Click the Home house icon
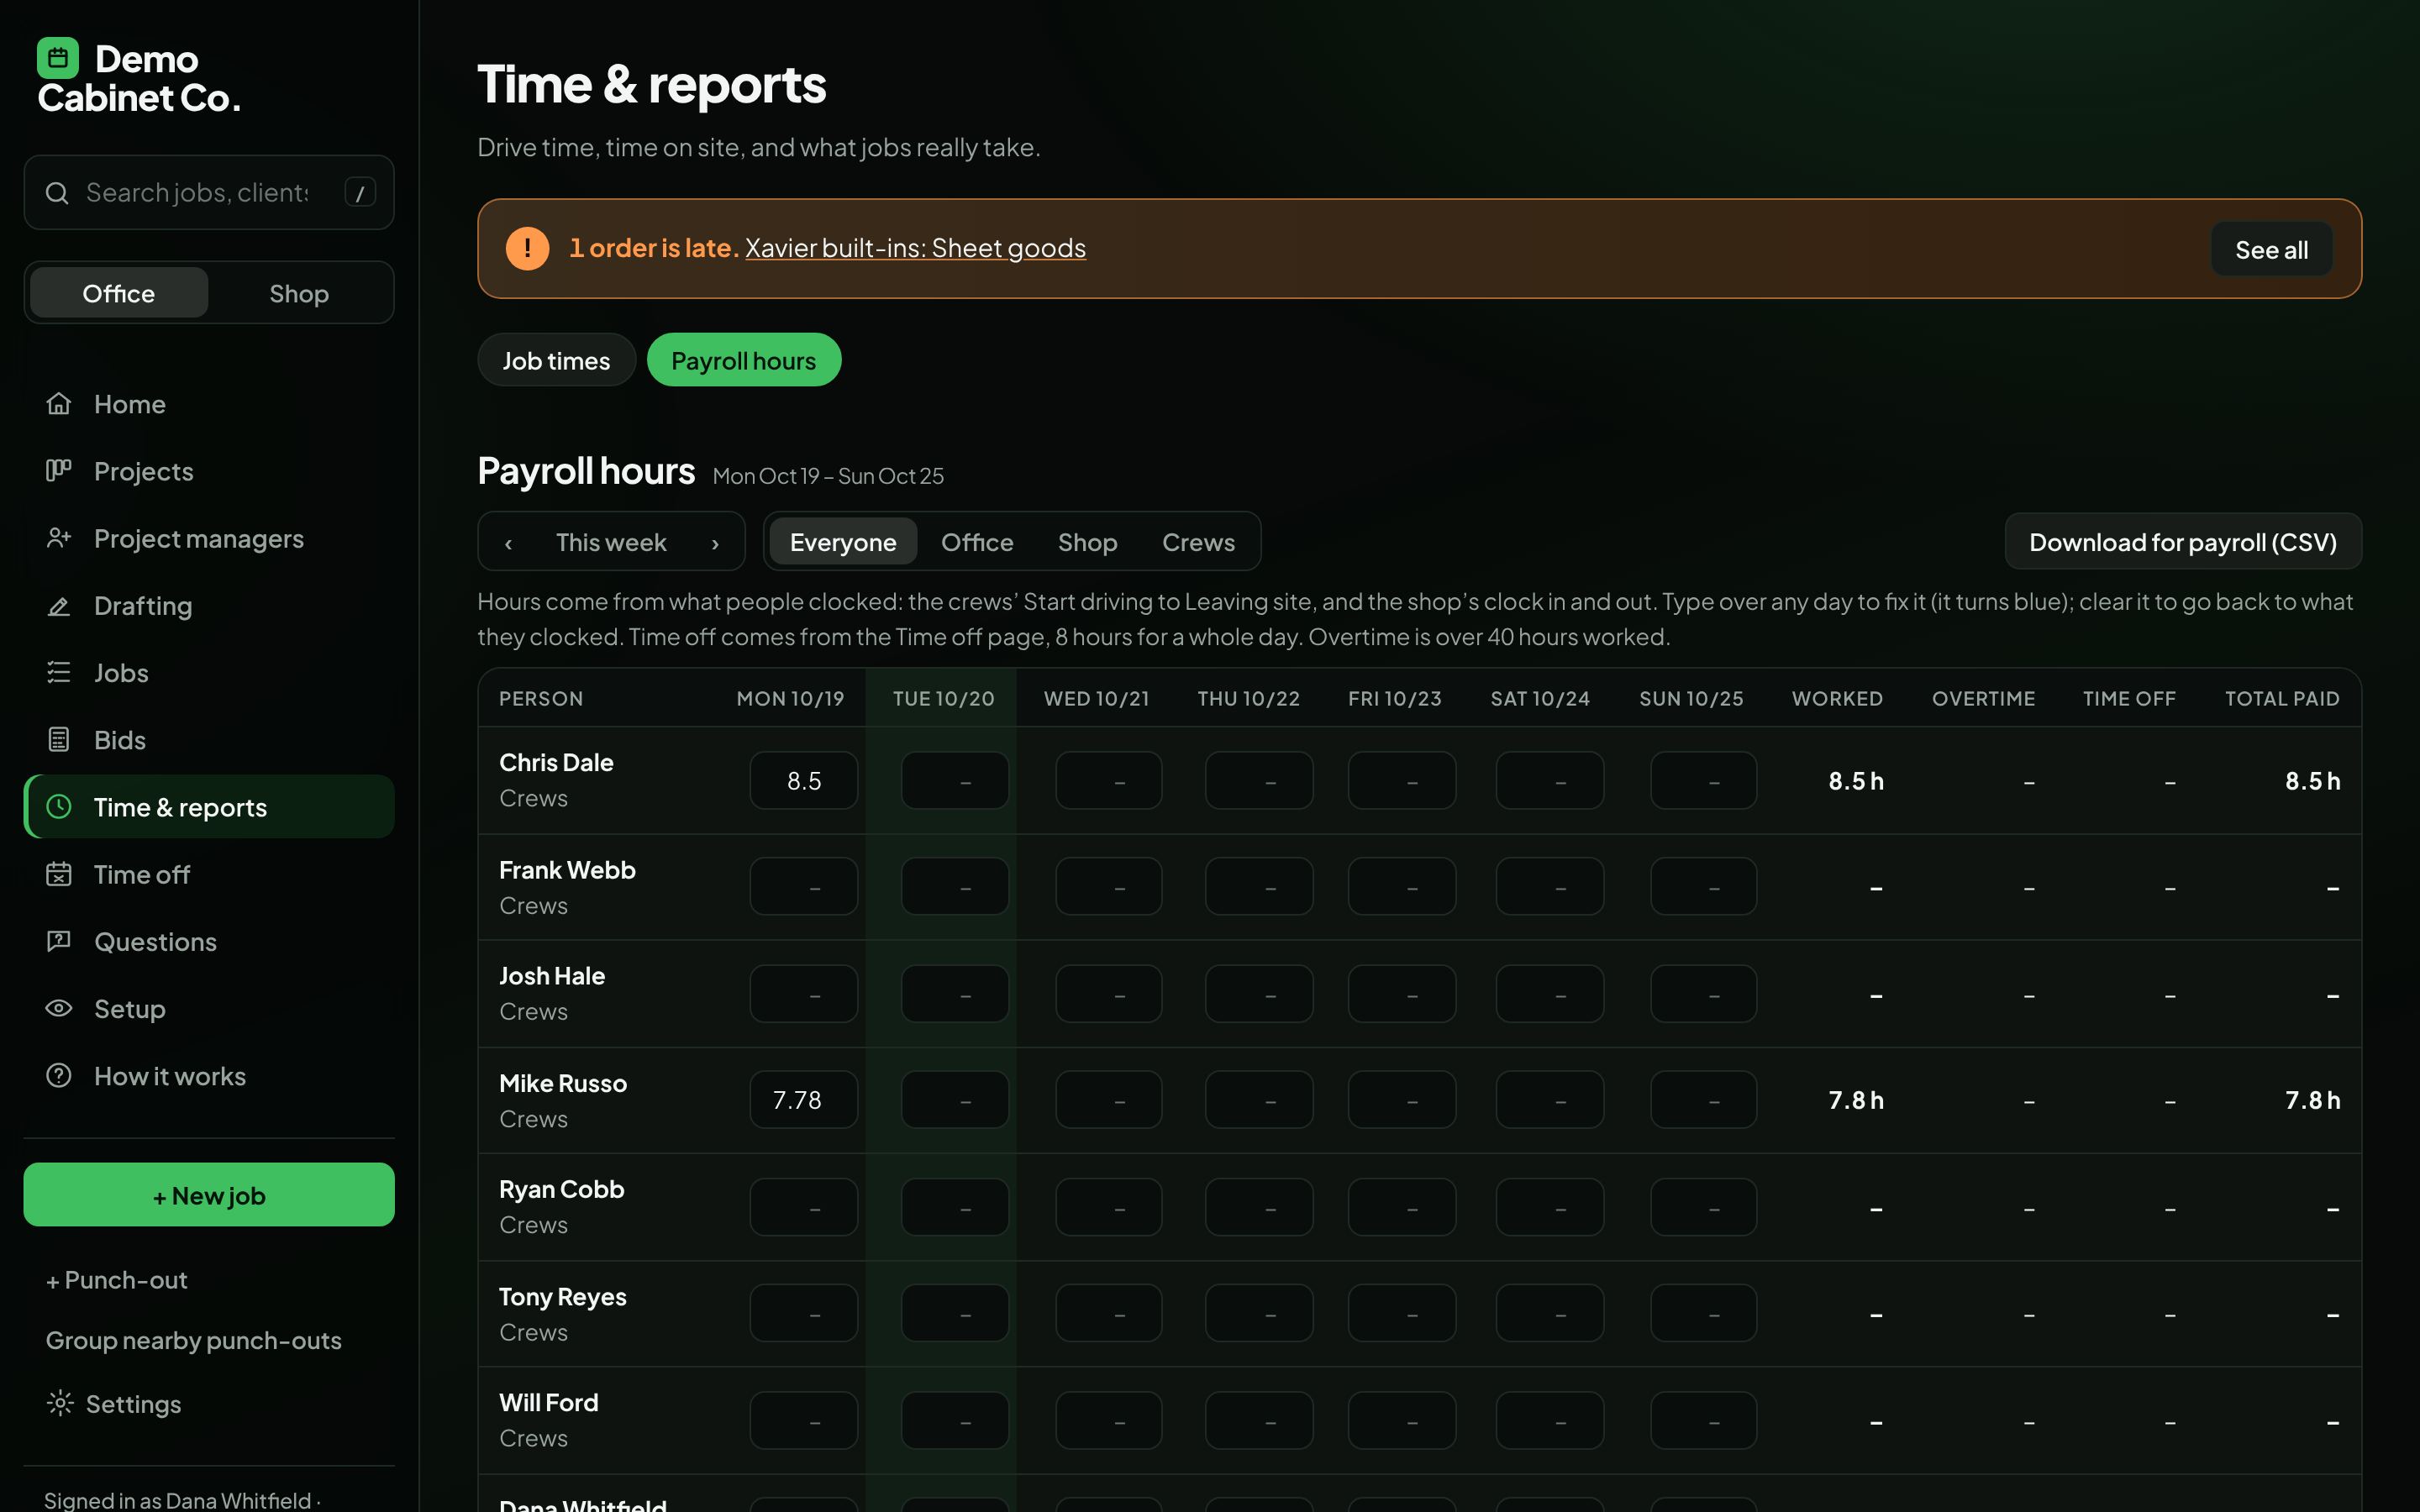Image resolution: width=2420 pixels, height=1512 pixels. 59,403
